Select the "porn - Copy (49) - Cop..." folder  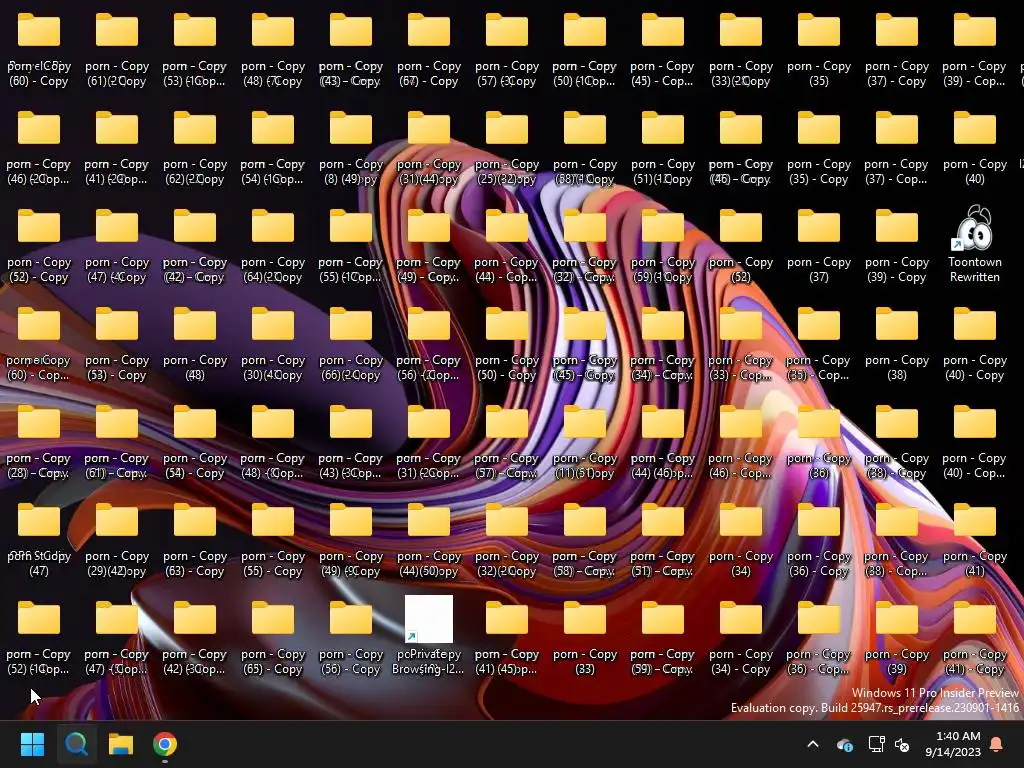pos(428,244)
